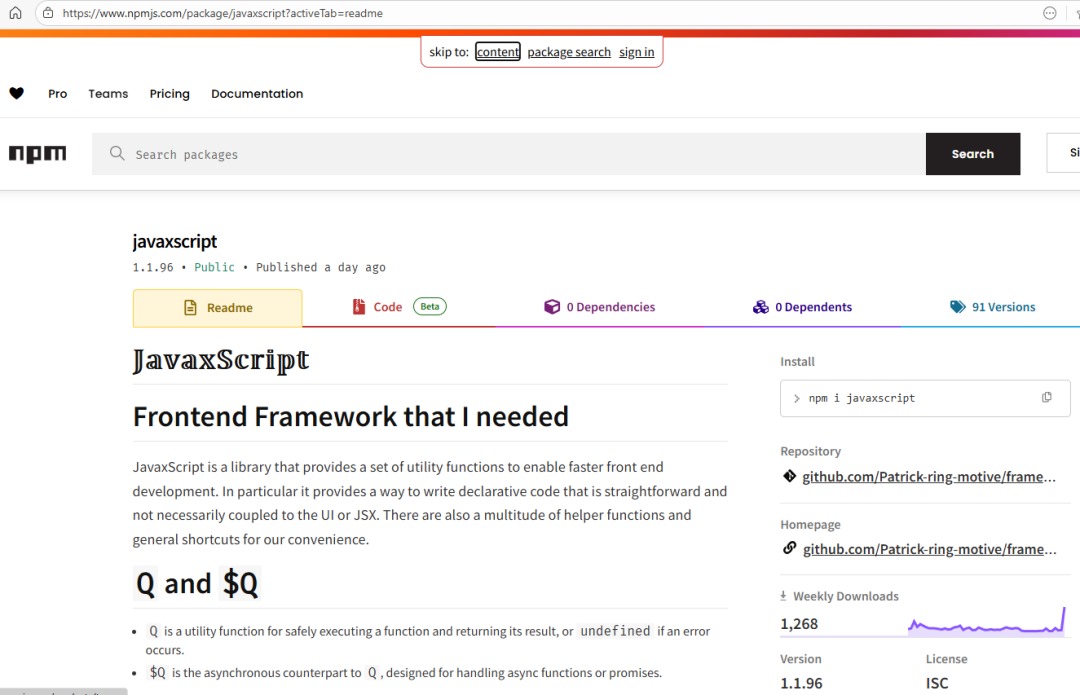Open the Teams menu item
1080x695 pixels.
click(x=108, y=94)
